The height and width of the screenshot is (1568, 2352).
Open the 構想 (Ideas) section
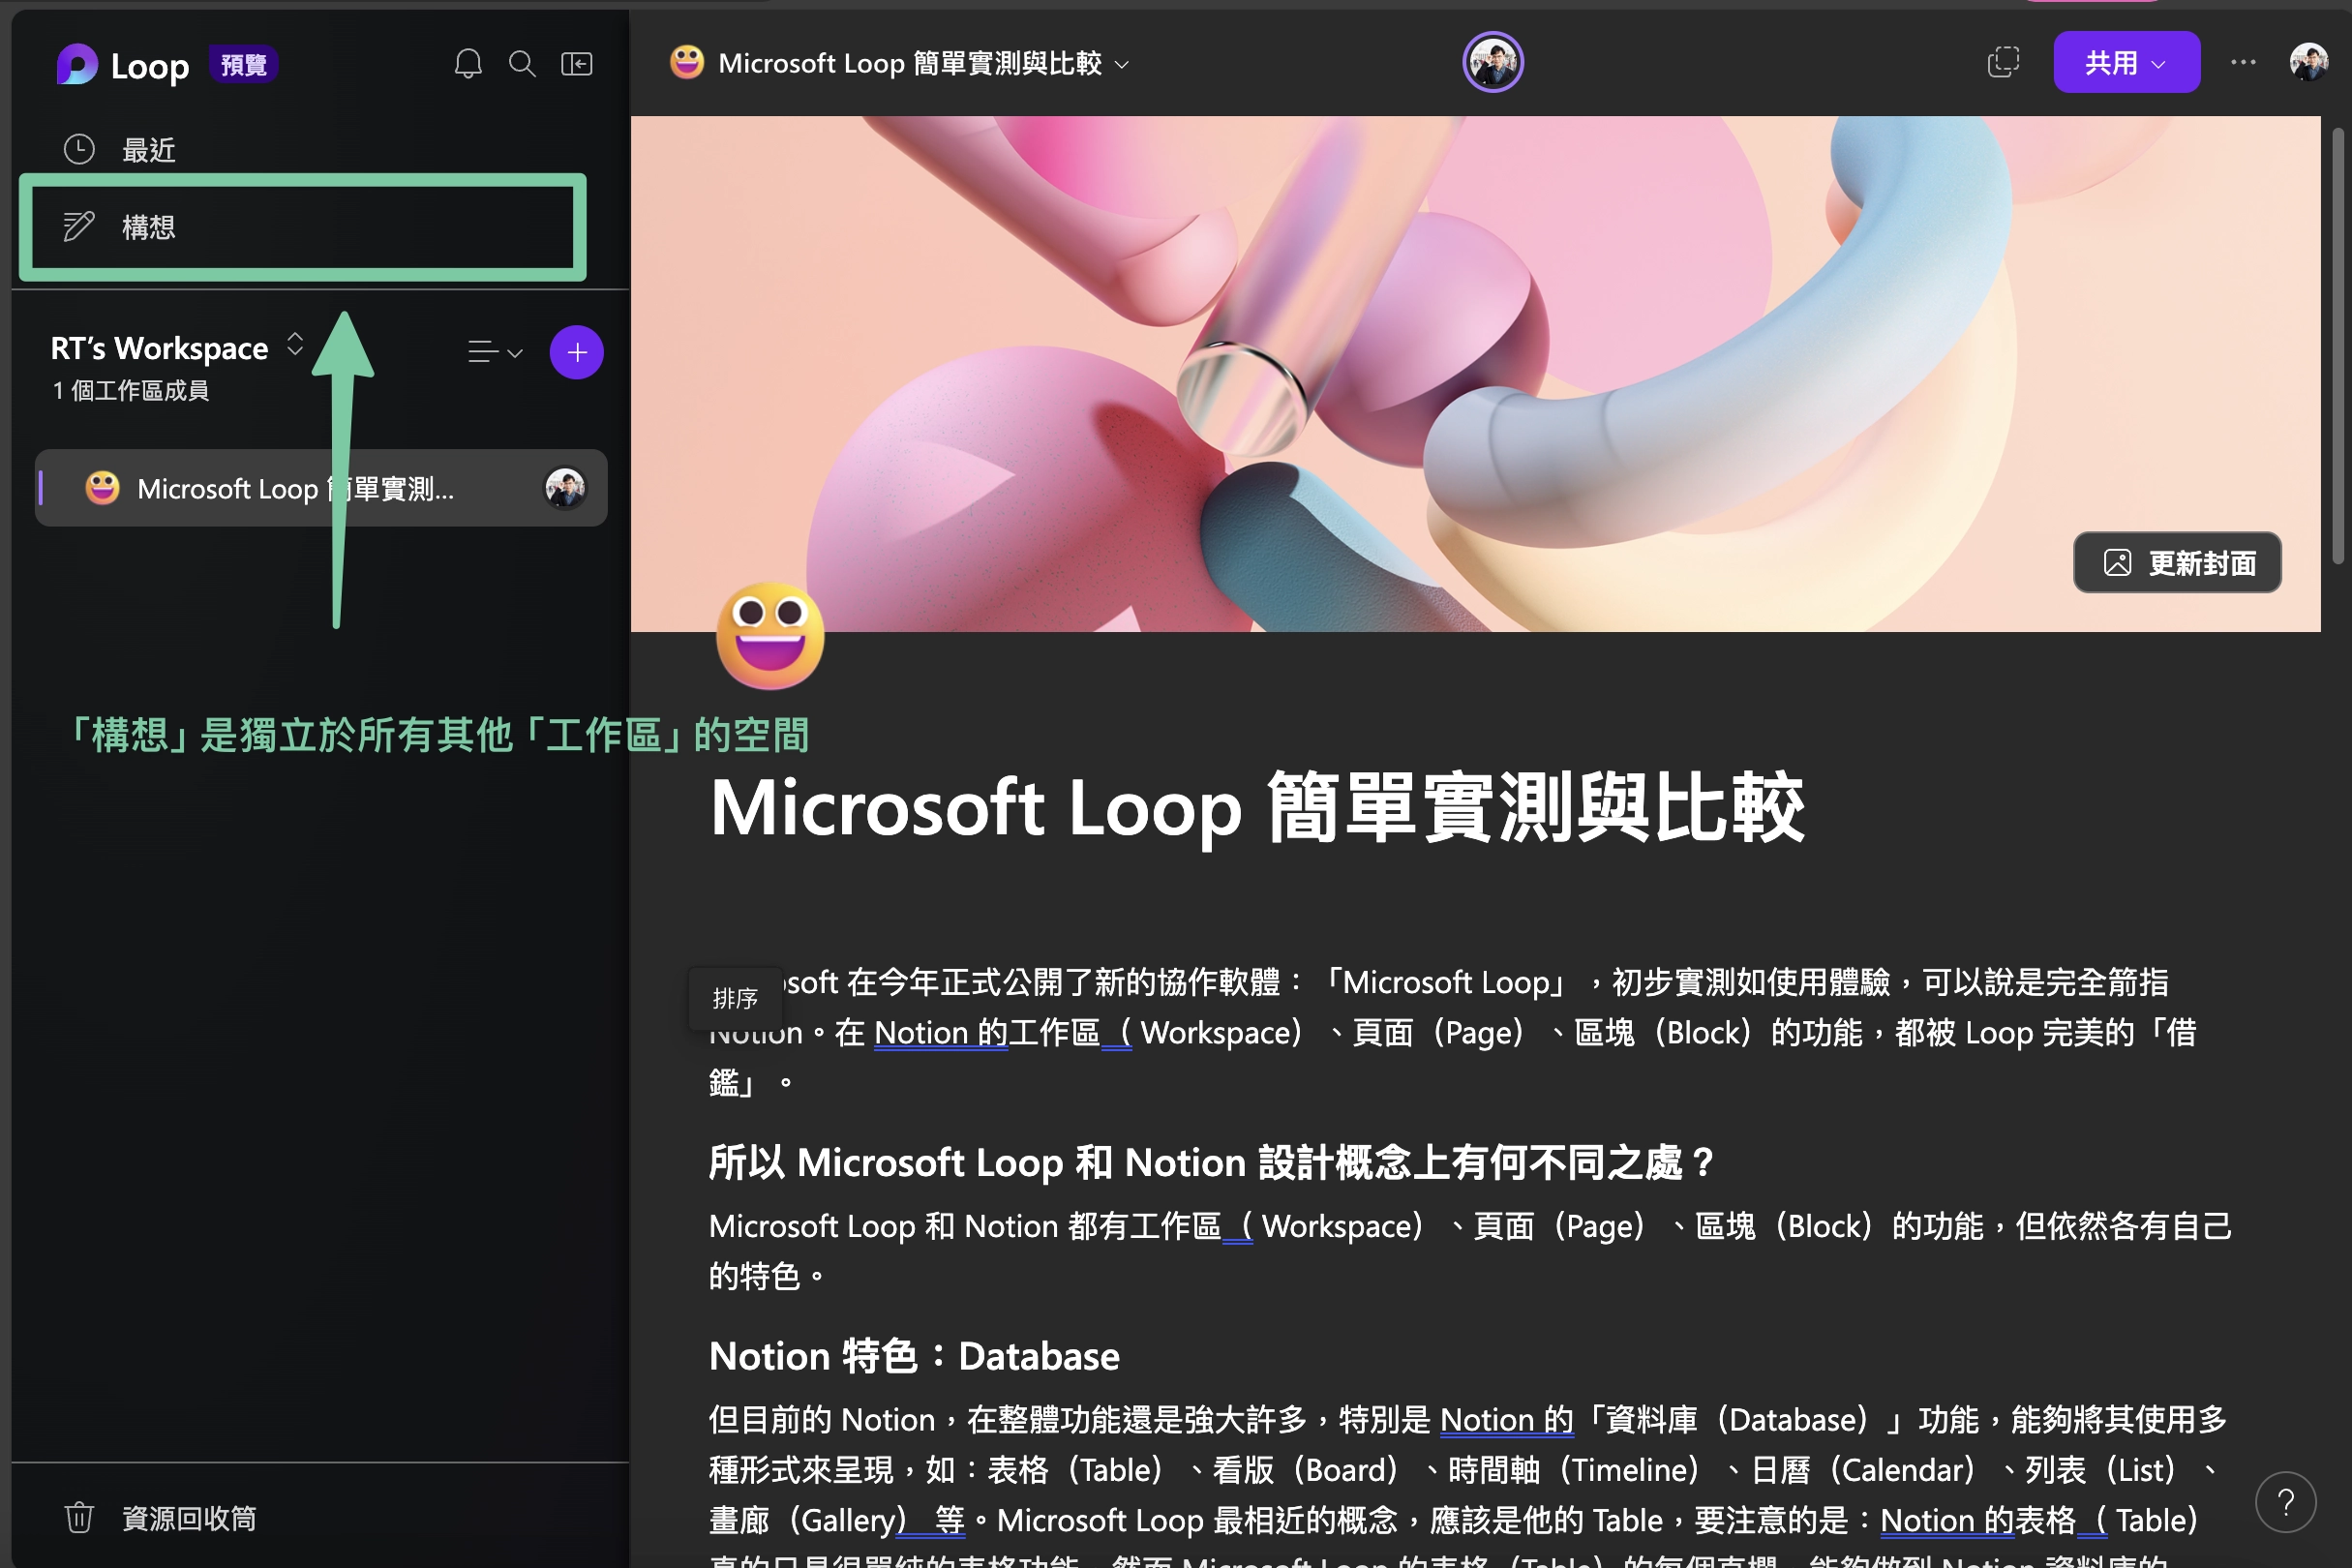[303, 227]
